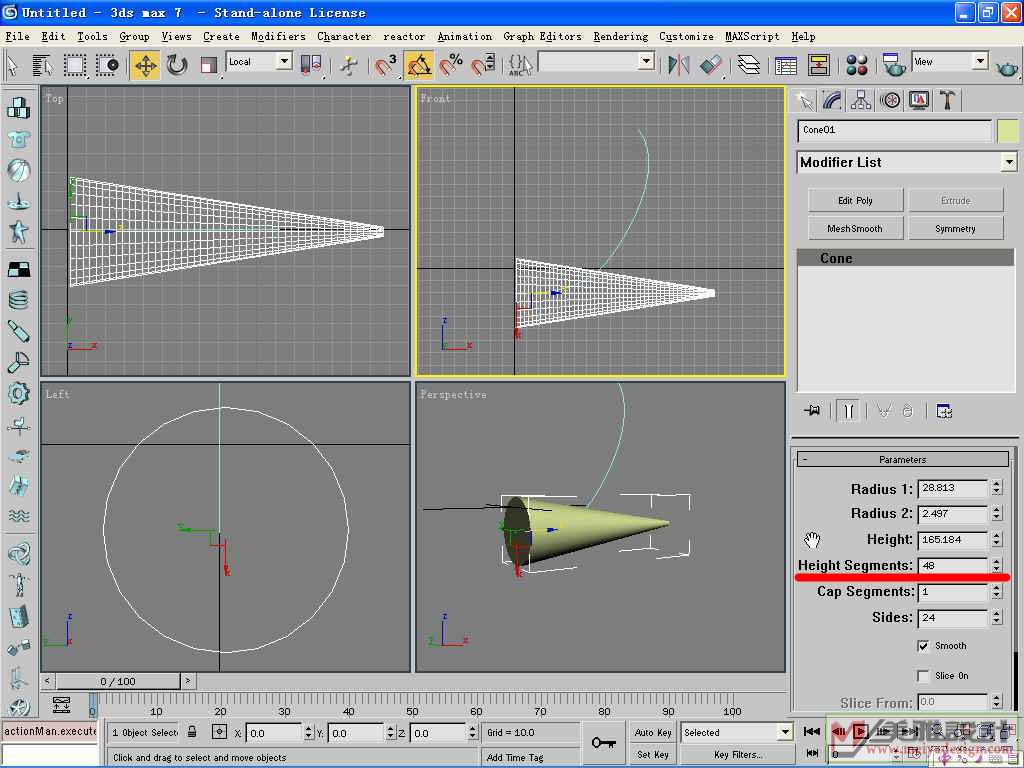The image size is (1024, 768).
Task: Open the Motion panel tab
Action: [890, 101]
